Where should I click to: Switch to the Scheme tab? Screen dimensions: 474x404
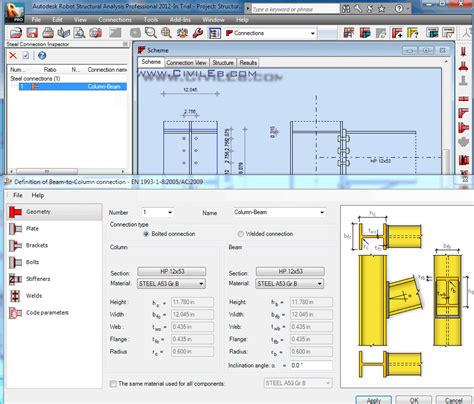point(151,62)
